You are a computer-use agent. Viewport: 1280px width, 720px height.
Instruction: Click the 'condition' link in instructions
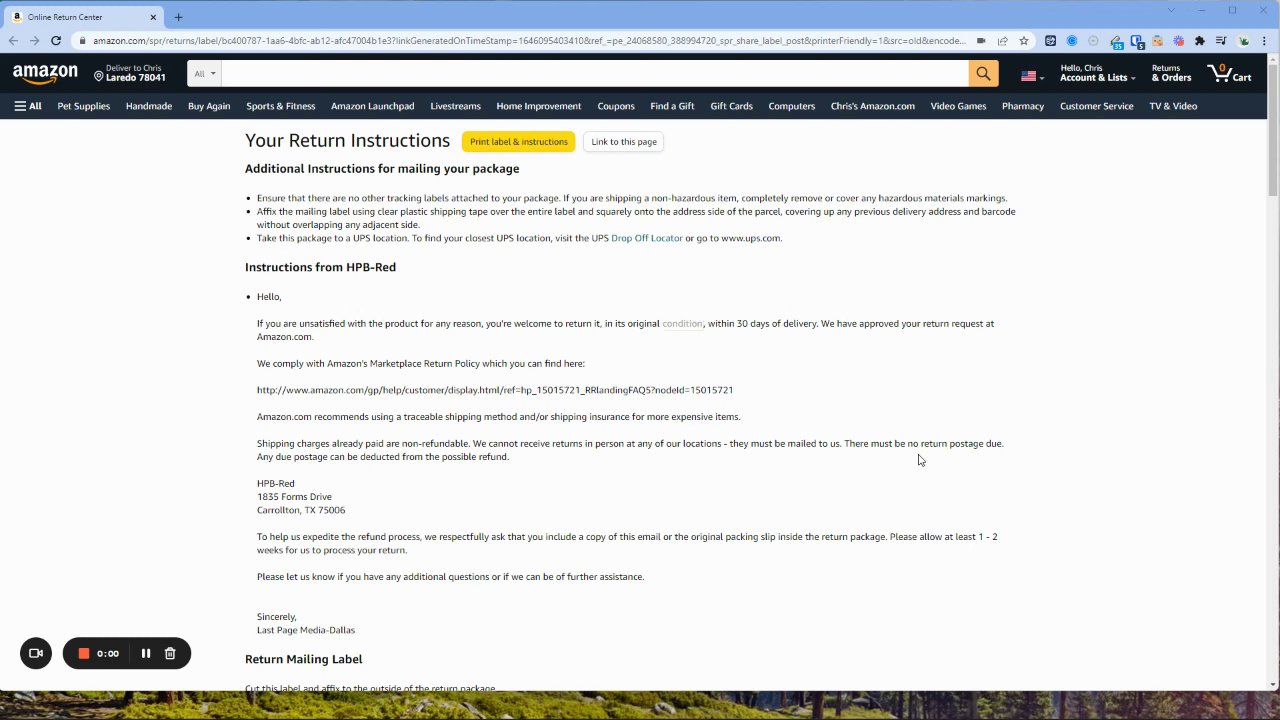pos(682,324)
